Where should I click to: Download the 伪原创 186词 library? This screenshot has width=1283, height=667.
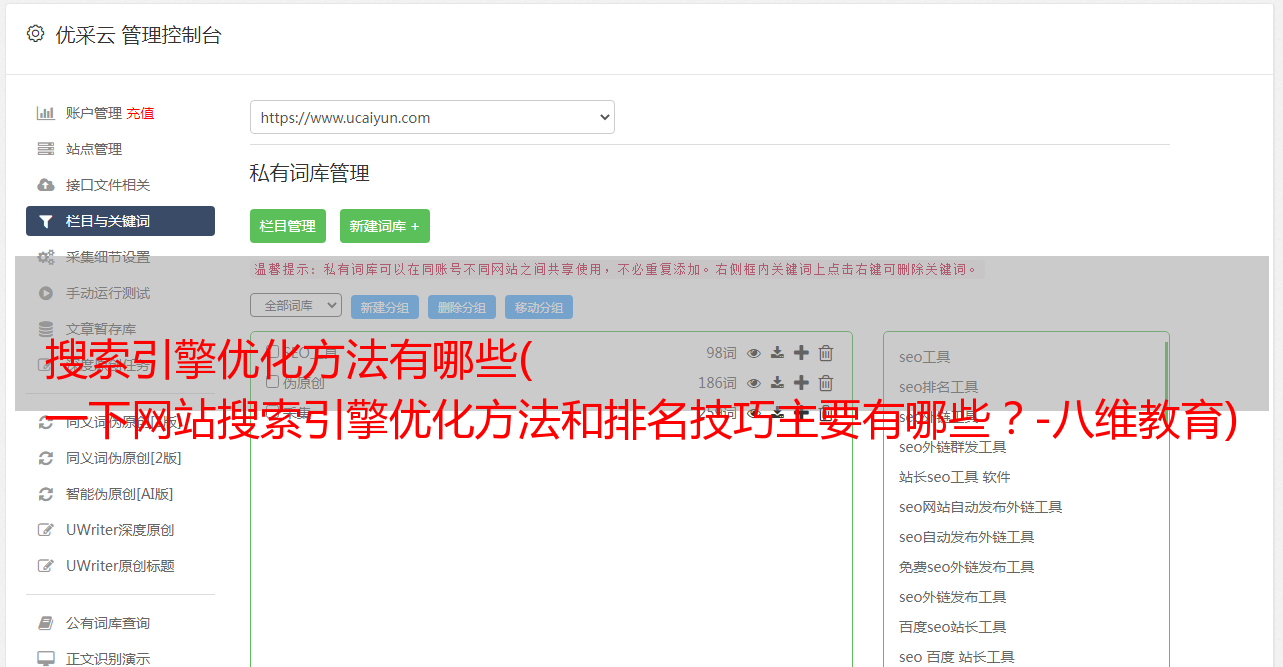pos(777,383)
